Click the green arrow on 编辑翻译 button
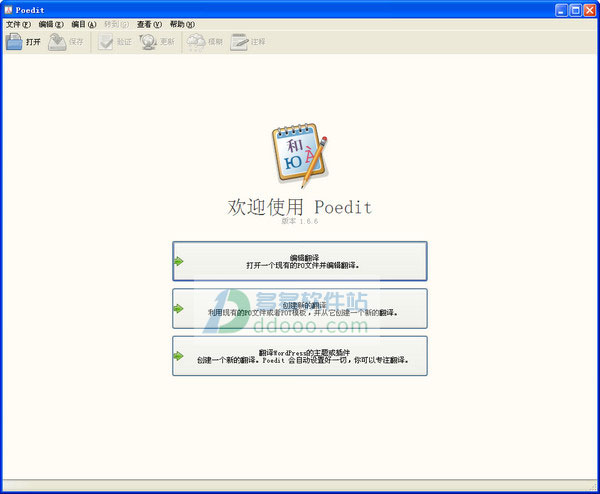The image size is (600, 494). click(178, 262)
